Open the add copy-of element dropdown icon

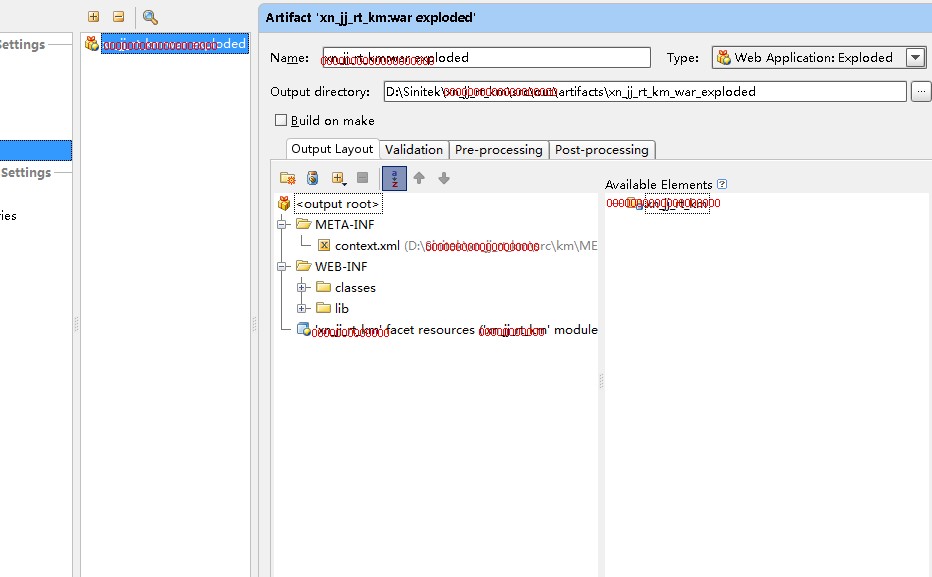coord(338,178)
